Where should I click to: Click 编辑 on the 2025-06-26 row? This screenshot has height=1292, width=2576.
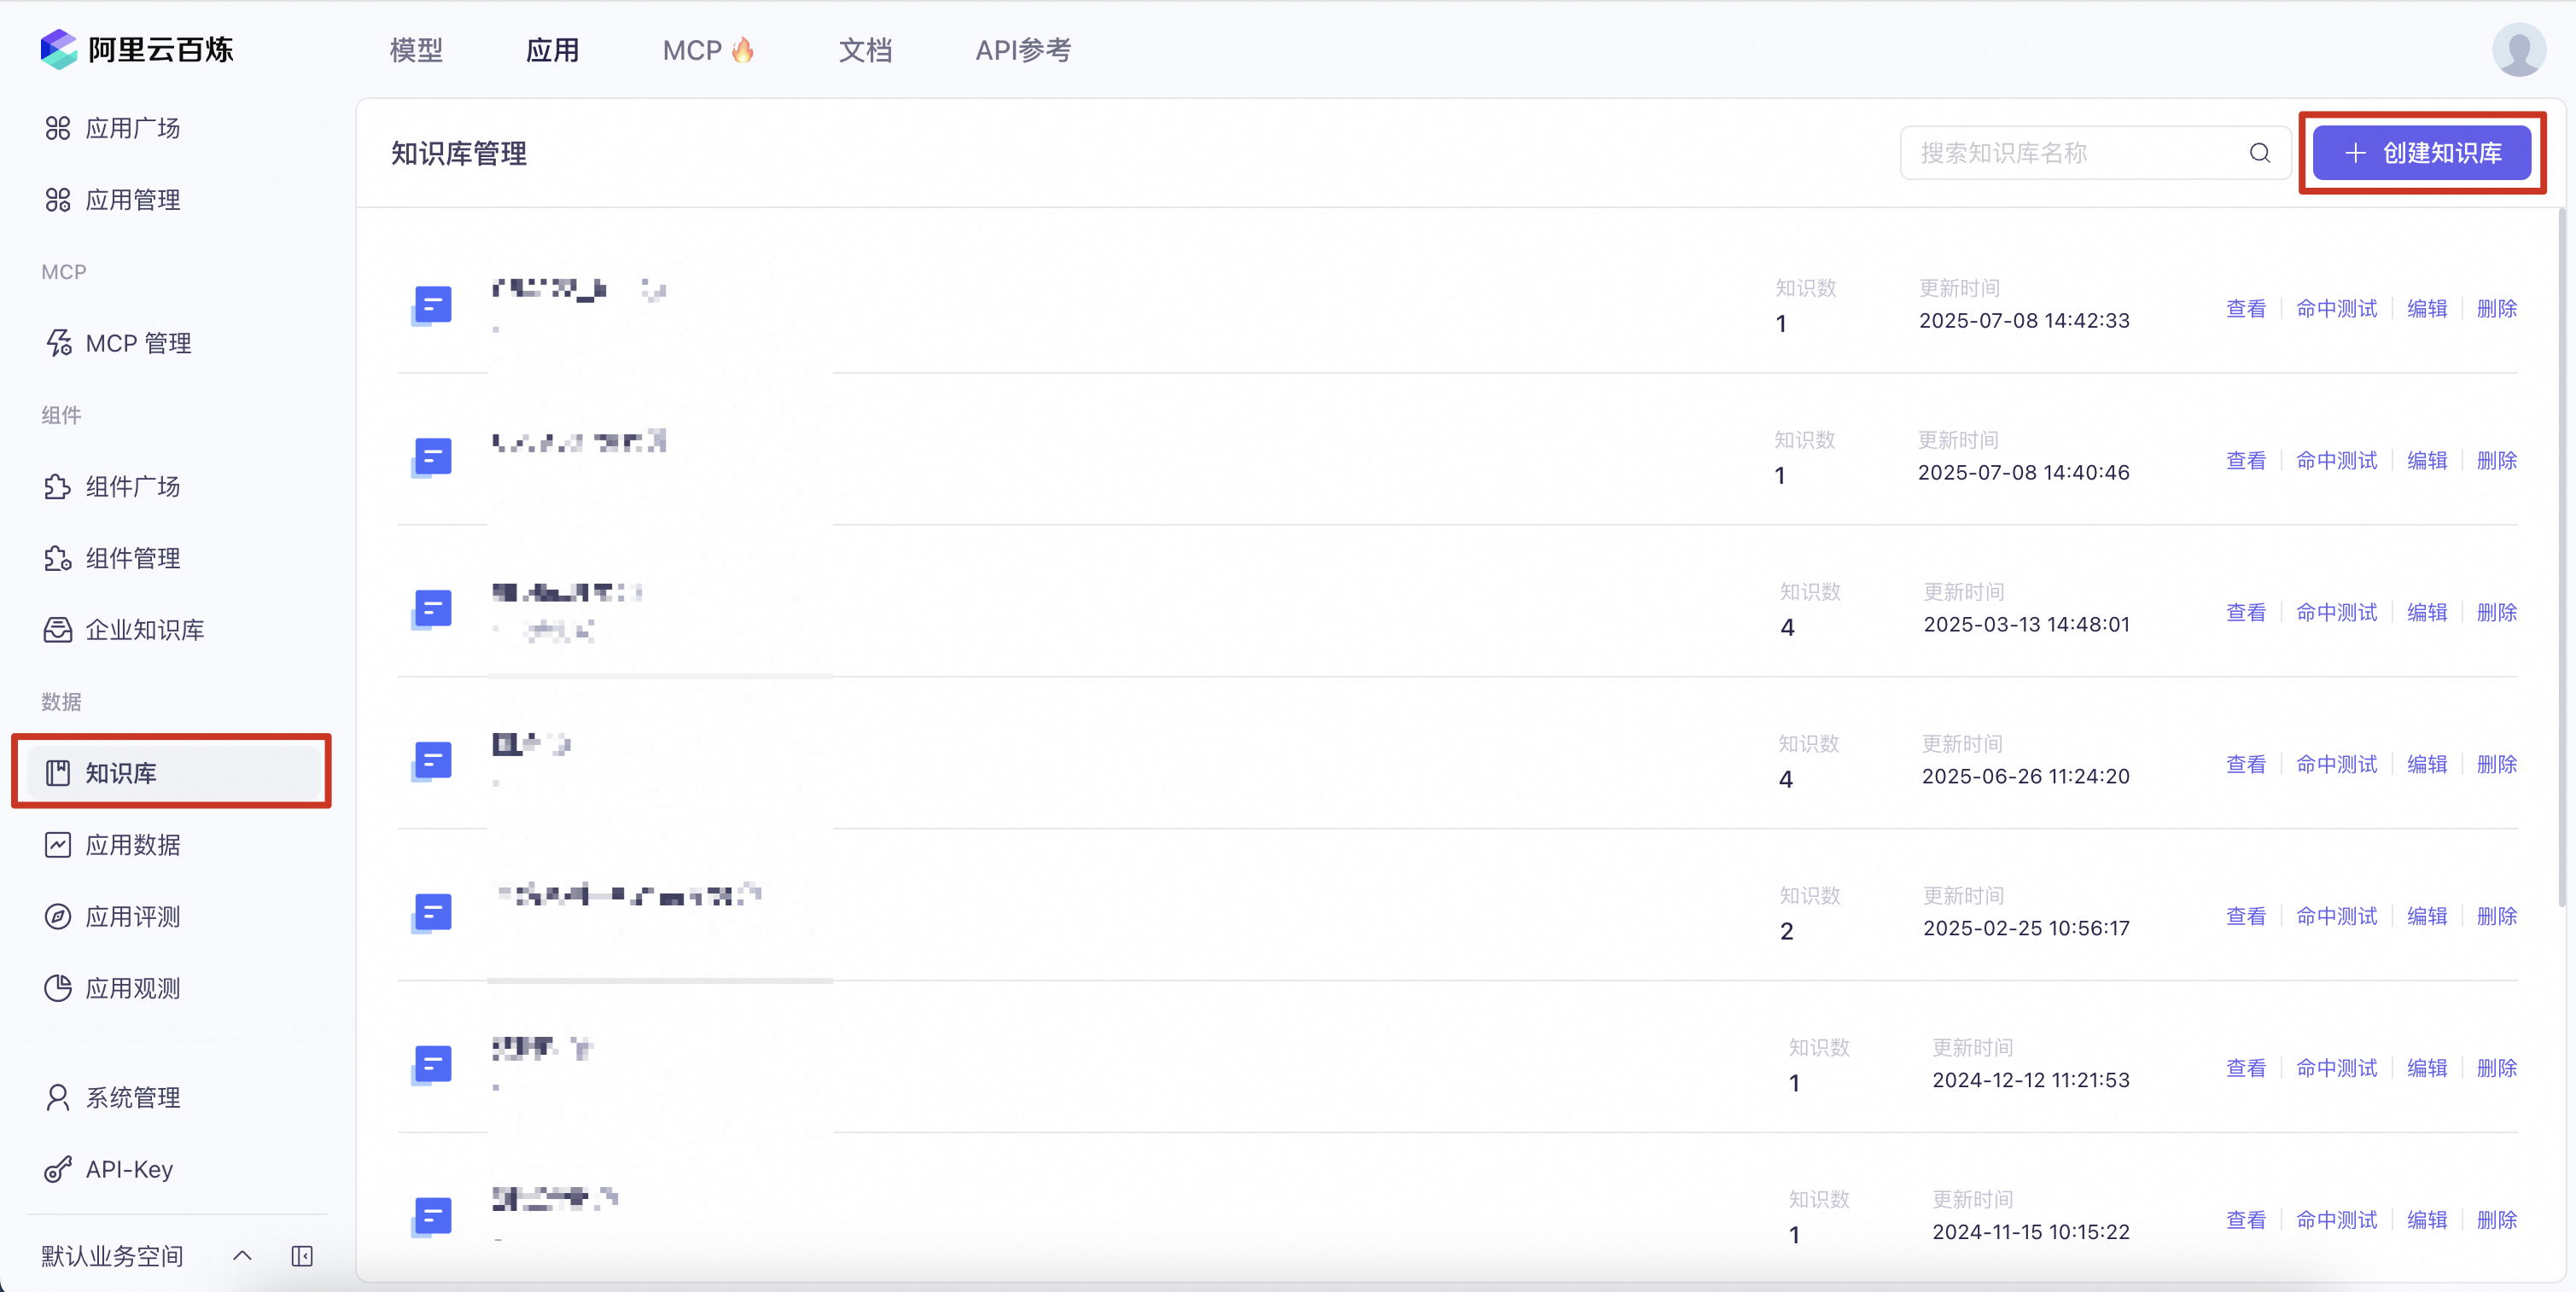tap(2426, 765)
